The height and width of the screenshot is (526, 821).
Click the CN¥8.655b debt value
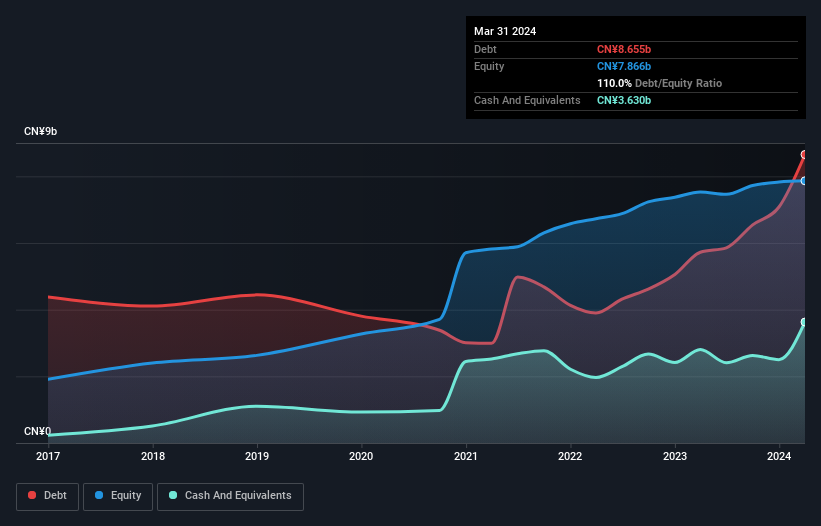(x=624, y=49)
